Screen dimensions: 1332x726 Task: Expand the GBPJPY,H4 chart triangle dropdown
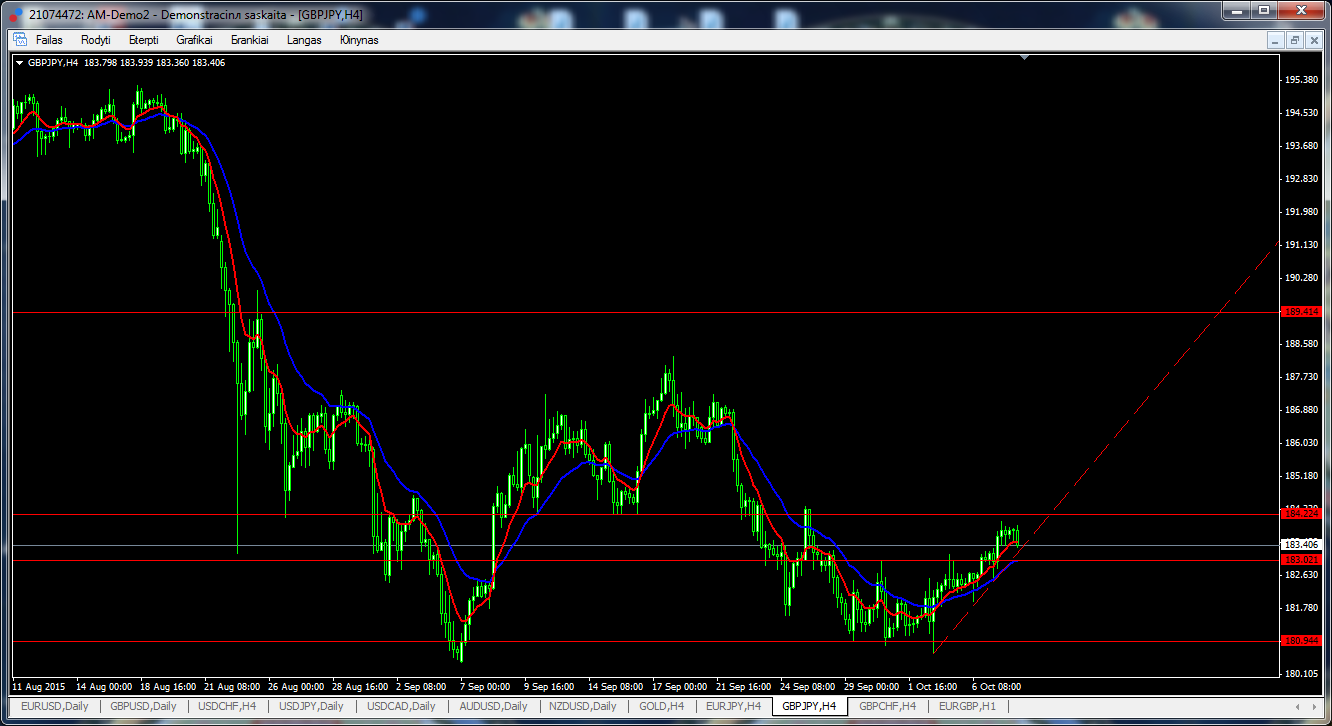click(20, 63)
